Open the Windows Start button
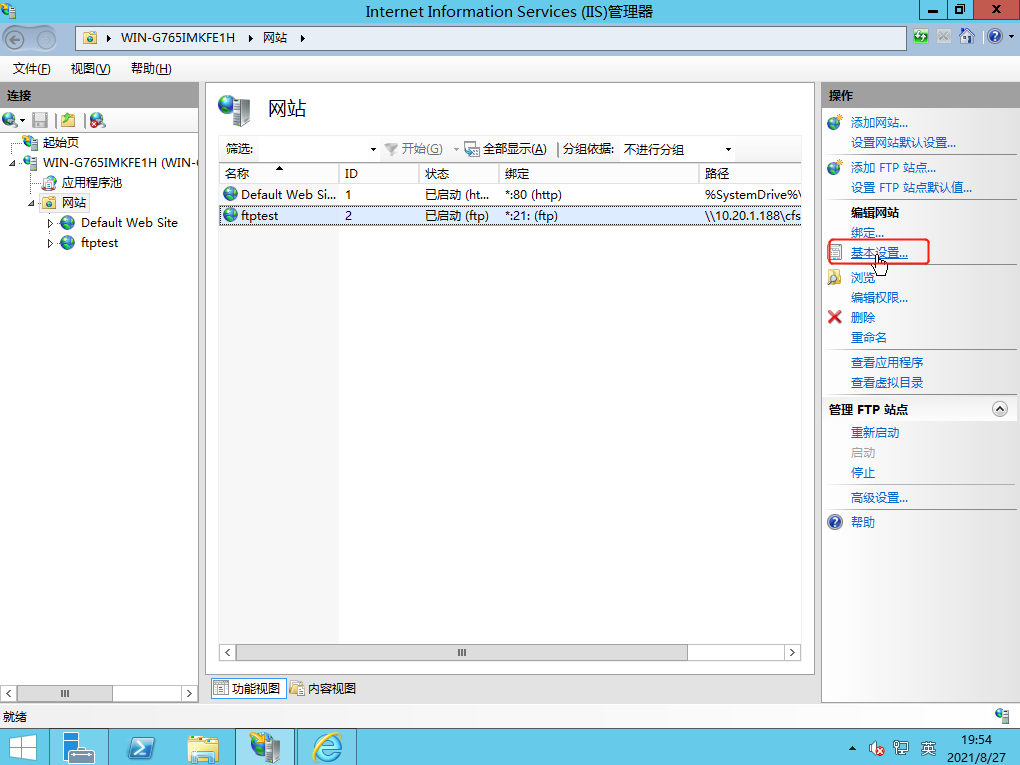This screenshot has height=765, width=1020. 23,747
